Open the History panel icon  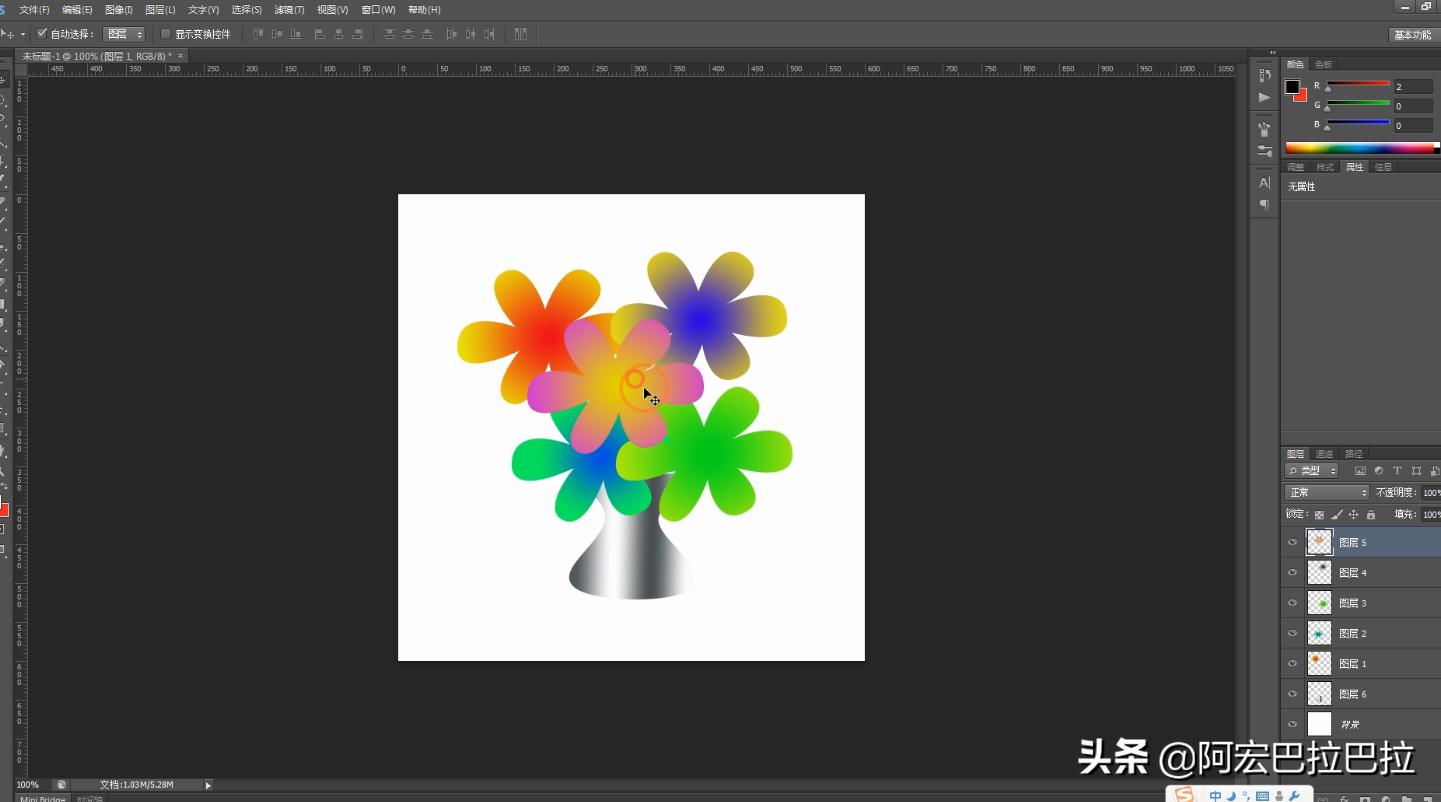point(1264,74)
